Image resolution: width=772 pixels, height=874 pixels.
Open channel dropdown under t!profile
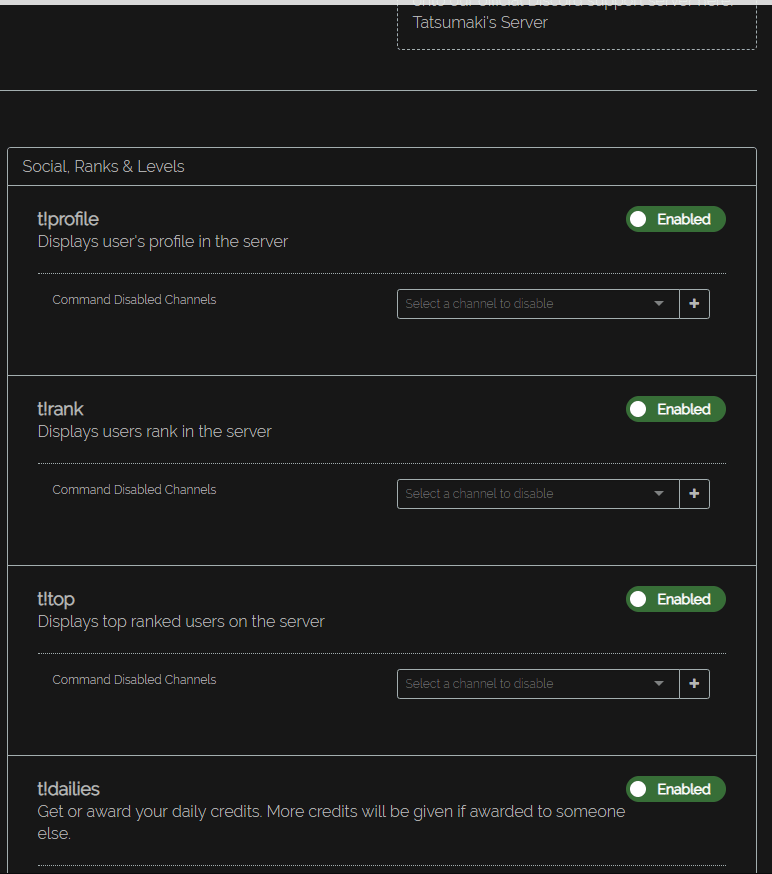(x=537, y=304)
